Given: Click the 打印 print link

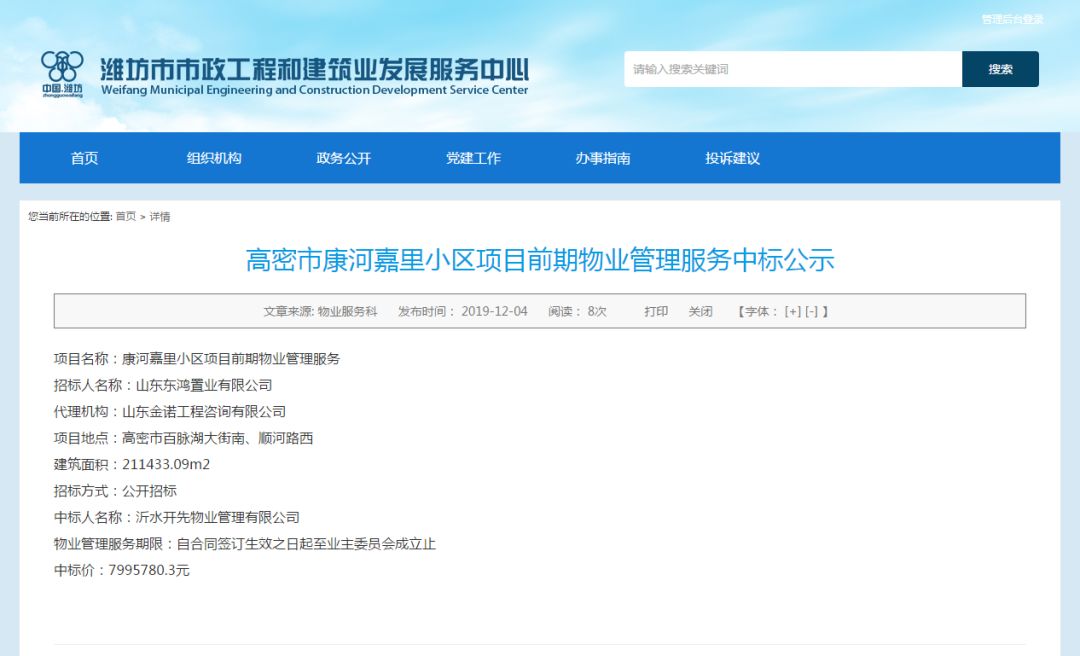Looking at the screenshot, I should [x=656, y=311].
